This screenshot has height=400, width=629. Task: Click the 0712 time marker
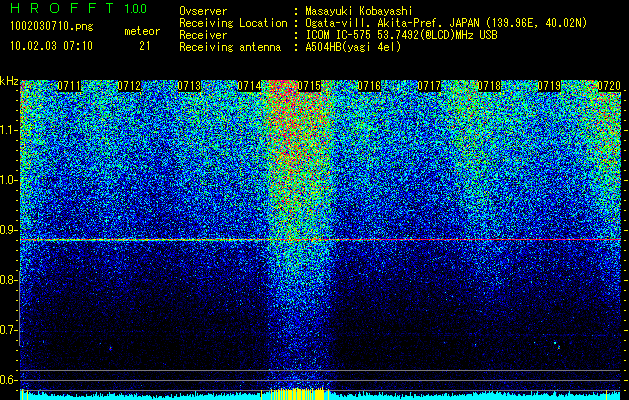129,86
